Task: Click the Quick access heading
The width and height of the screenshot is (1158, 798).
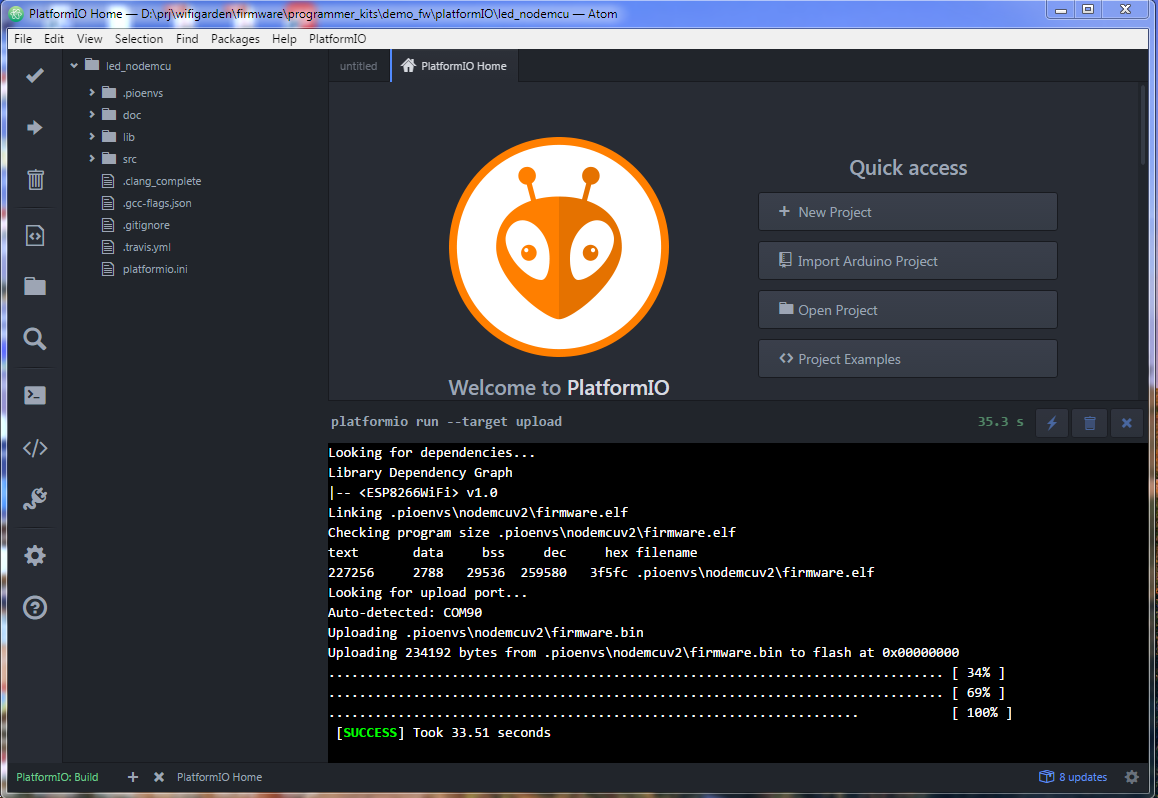Action: pos(908,168)
